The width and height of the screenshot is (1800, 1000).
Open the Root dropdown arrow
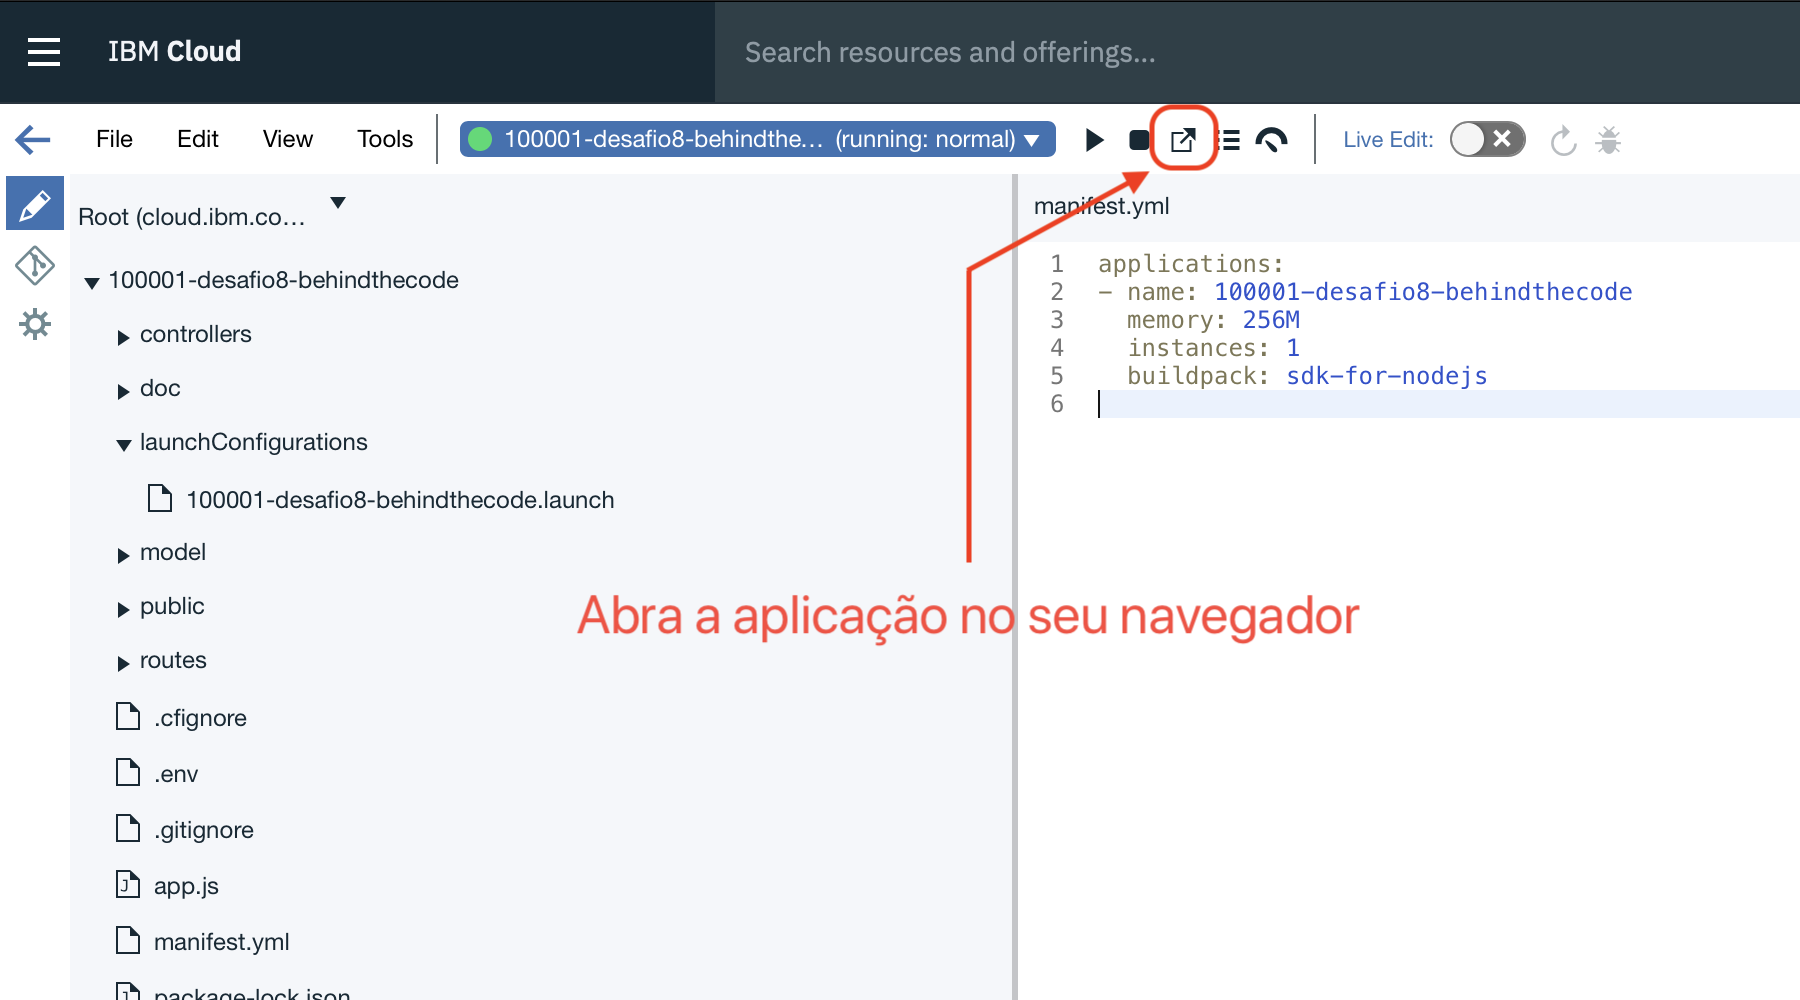pyautogui.click(x=338, y=203)
